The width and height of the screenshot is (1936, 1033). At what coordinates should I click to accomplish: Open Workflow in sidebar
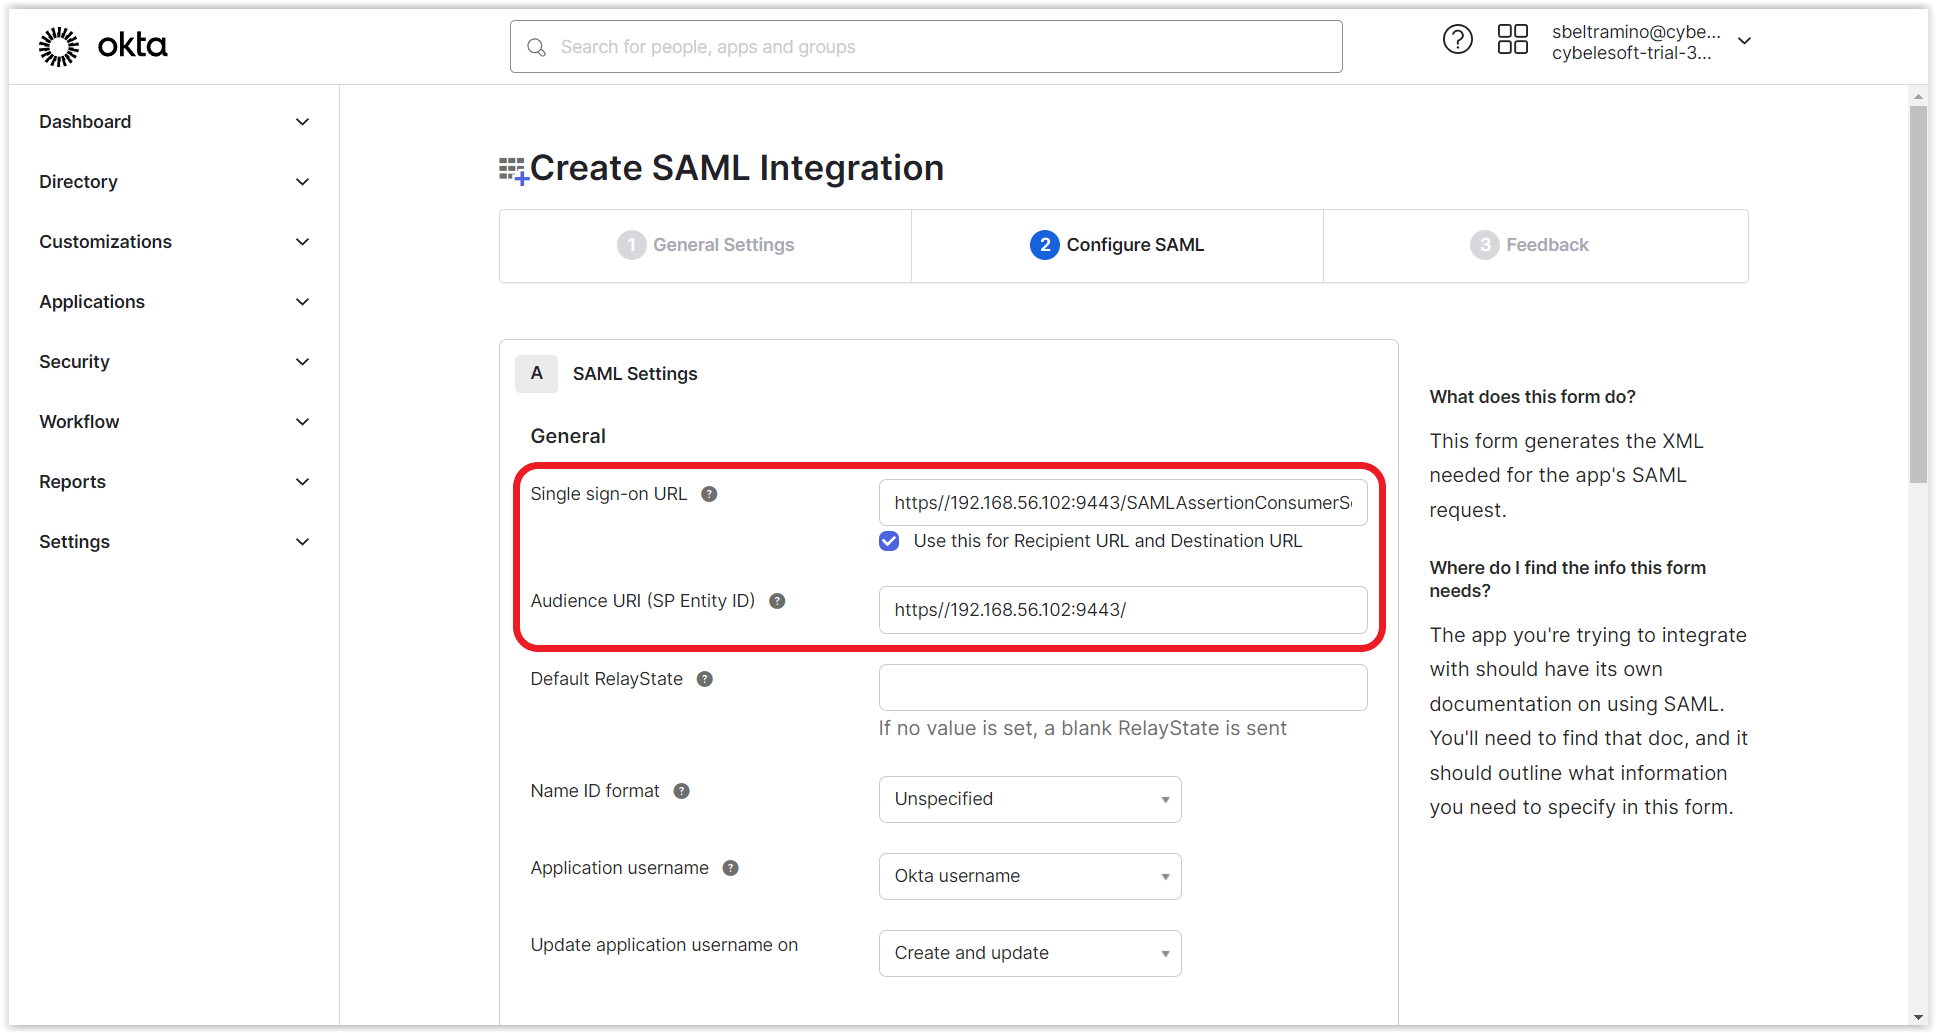pos(79,422)
